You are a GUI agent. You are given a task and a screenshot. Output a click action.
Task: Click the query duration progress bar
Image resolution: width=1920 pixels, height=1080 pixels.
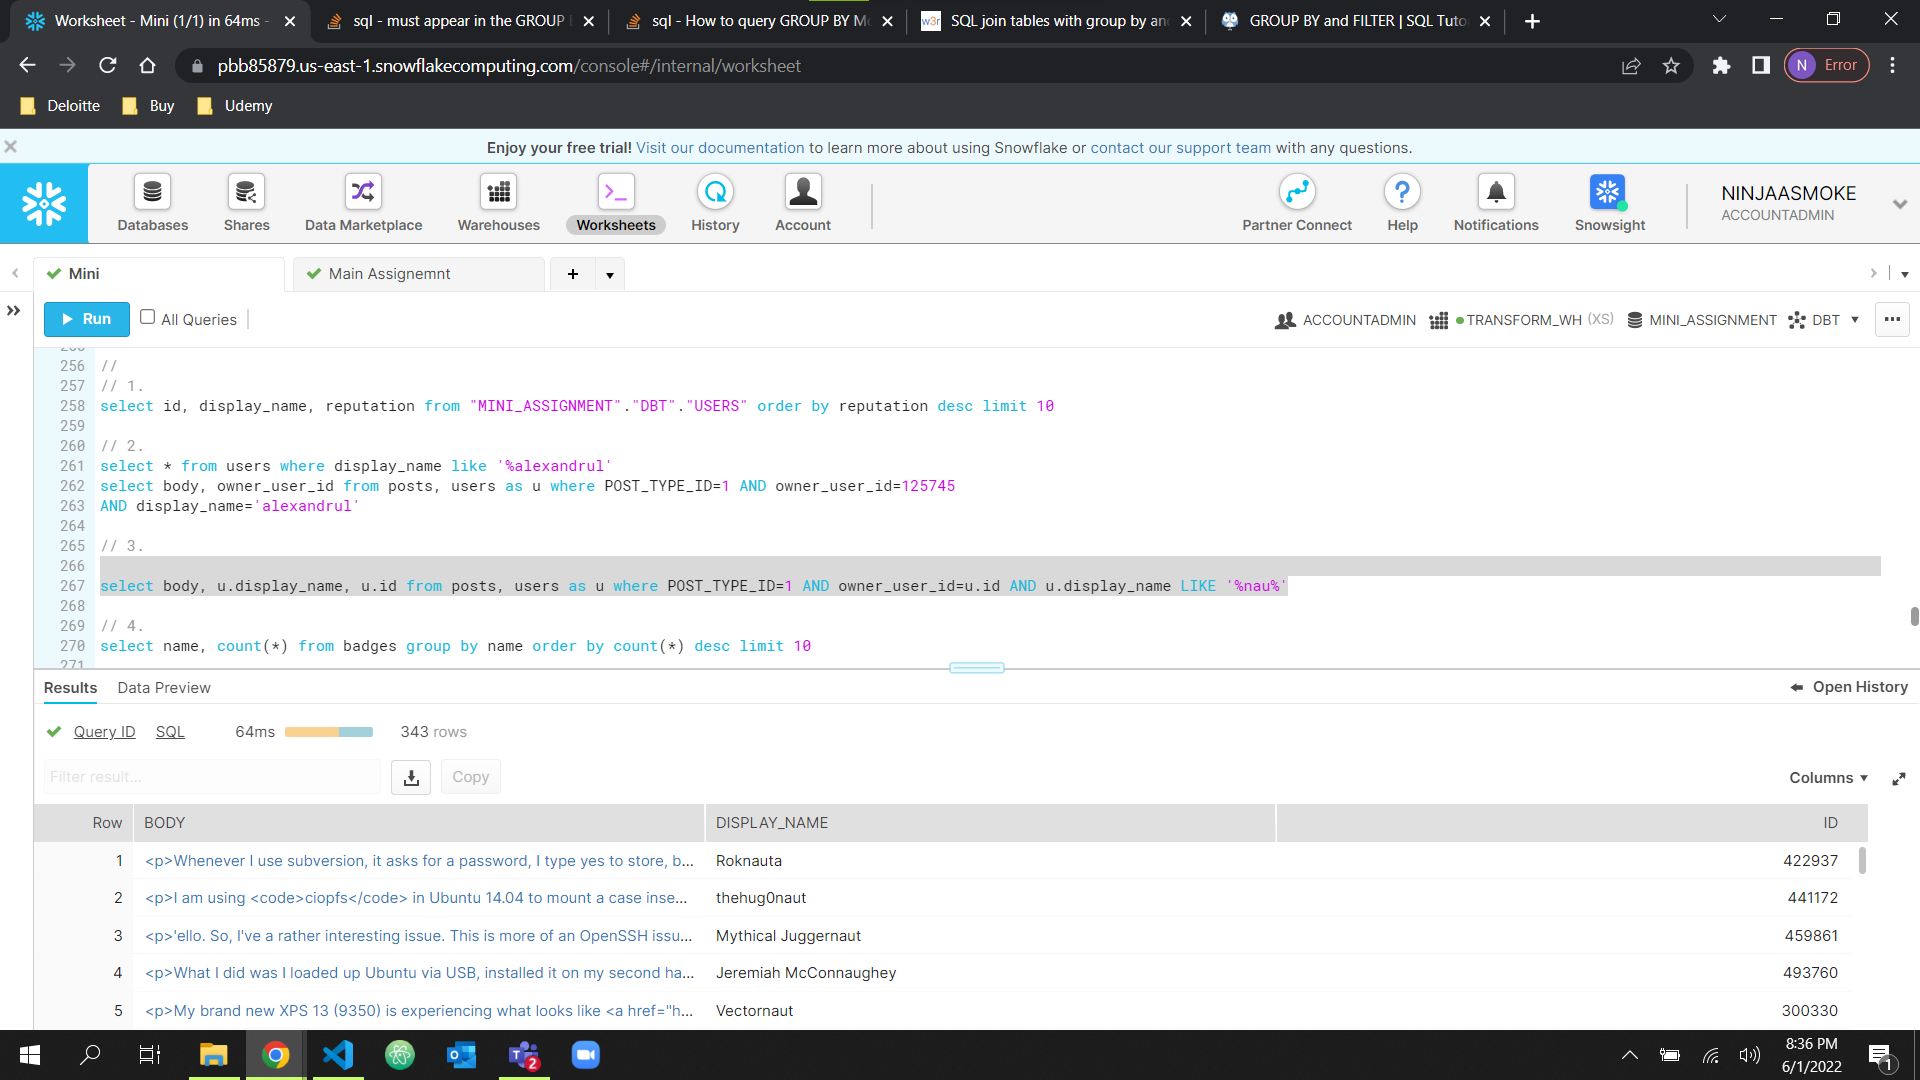(329, 731)
